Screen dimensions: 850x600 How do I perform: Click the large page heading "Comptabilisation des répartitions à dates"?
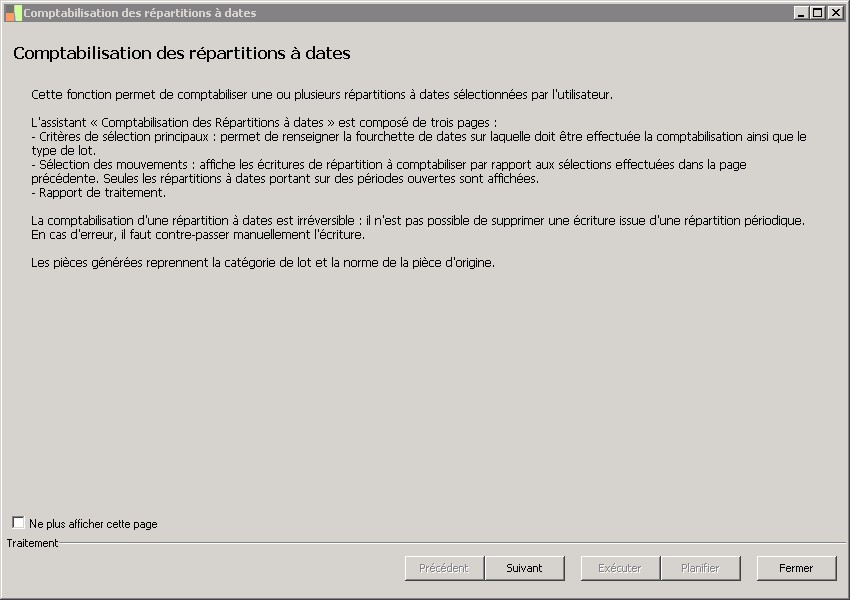[x=182, y=53]
